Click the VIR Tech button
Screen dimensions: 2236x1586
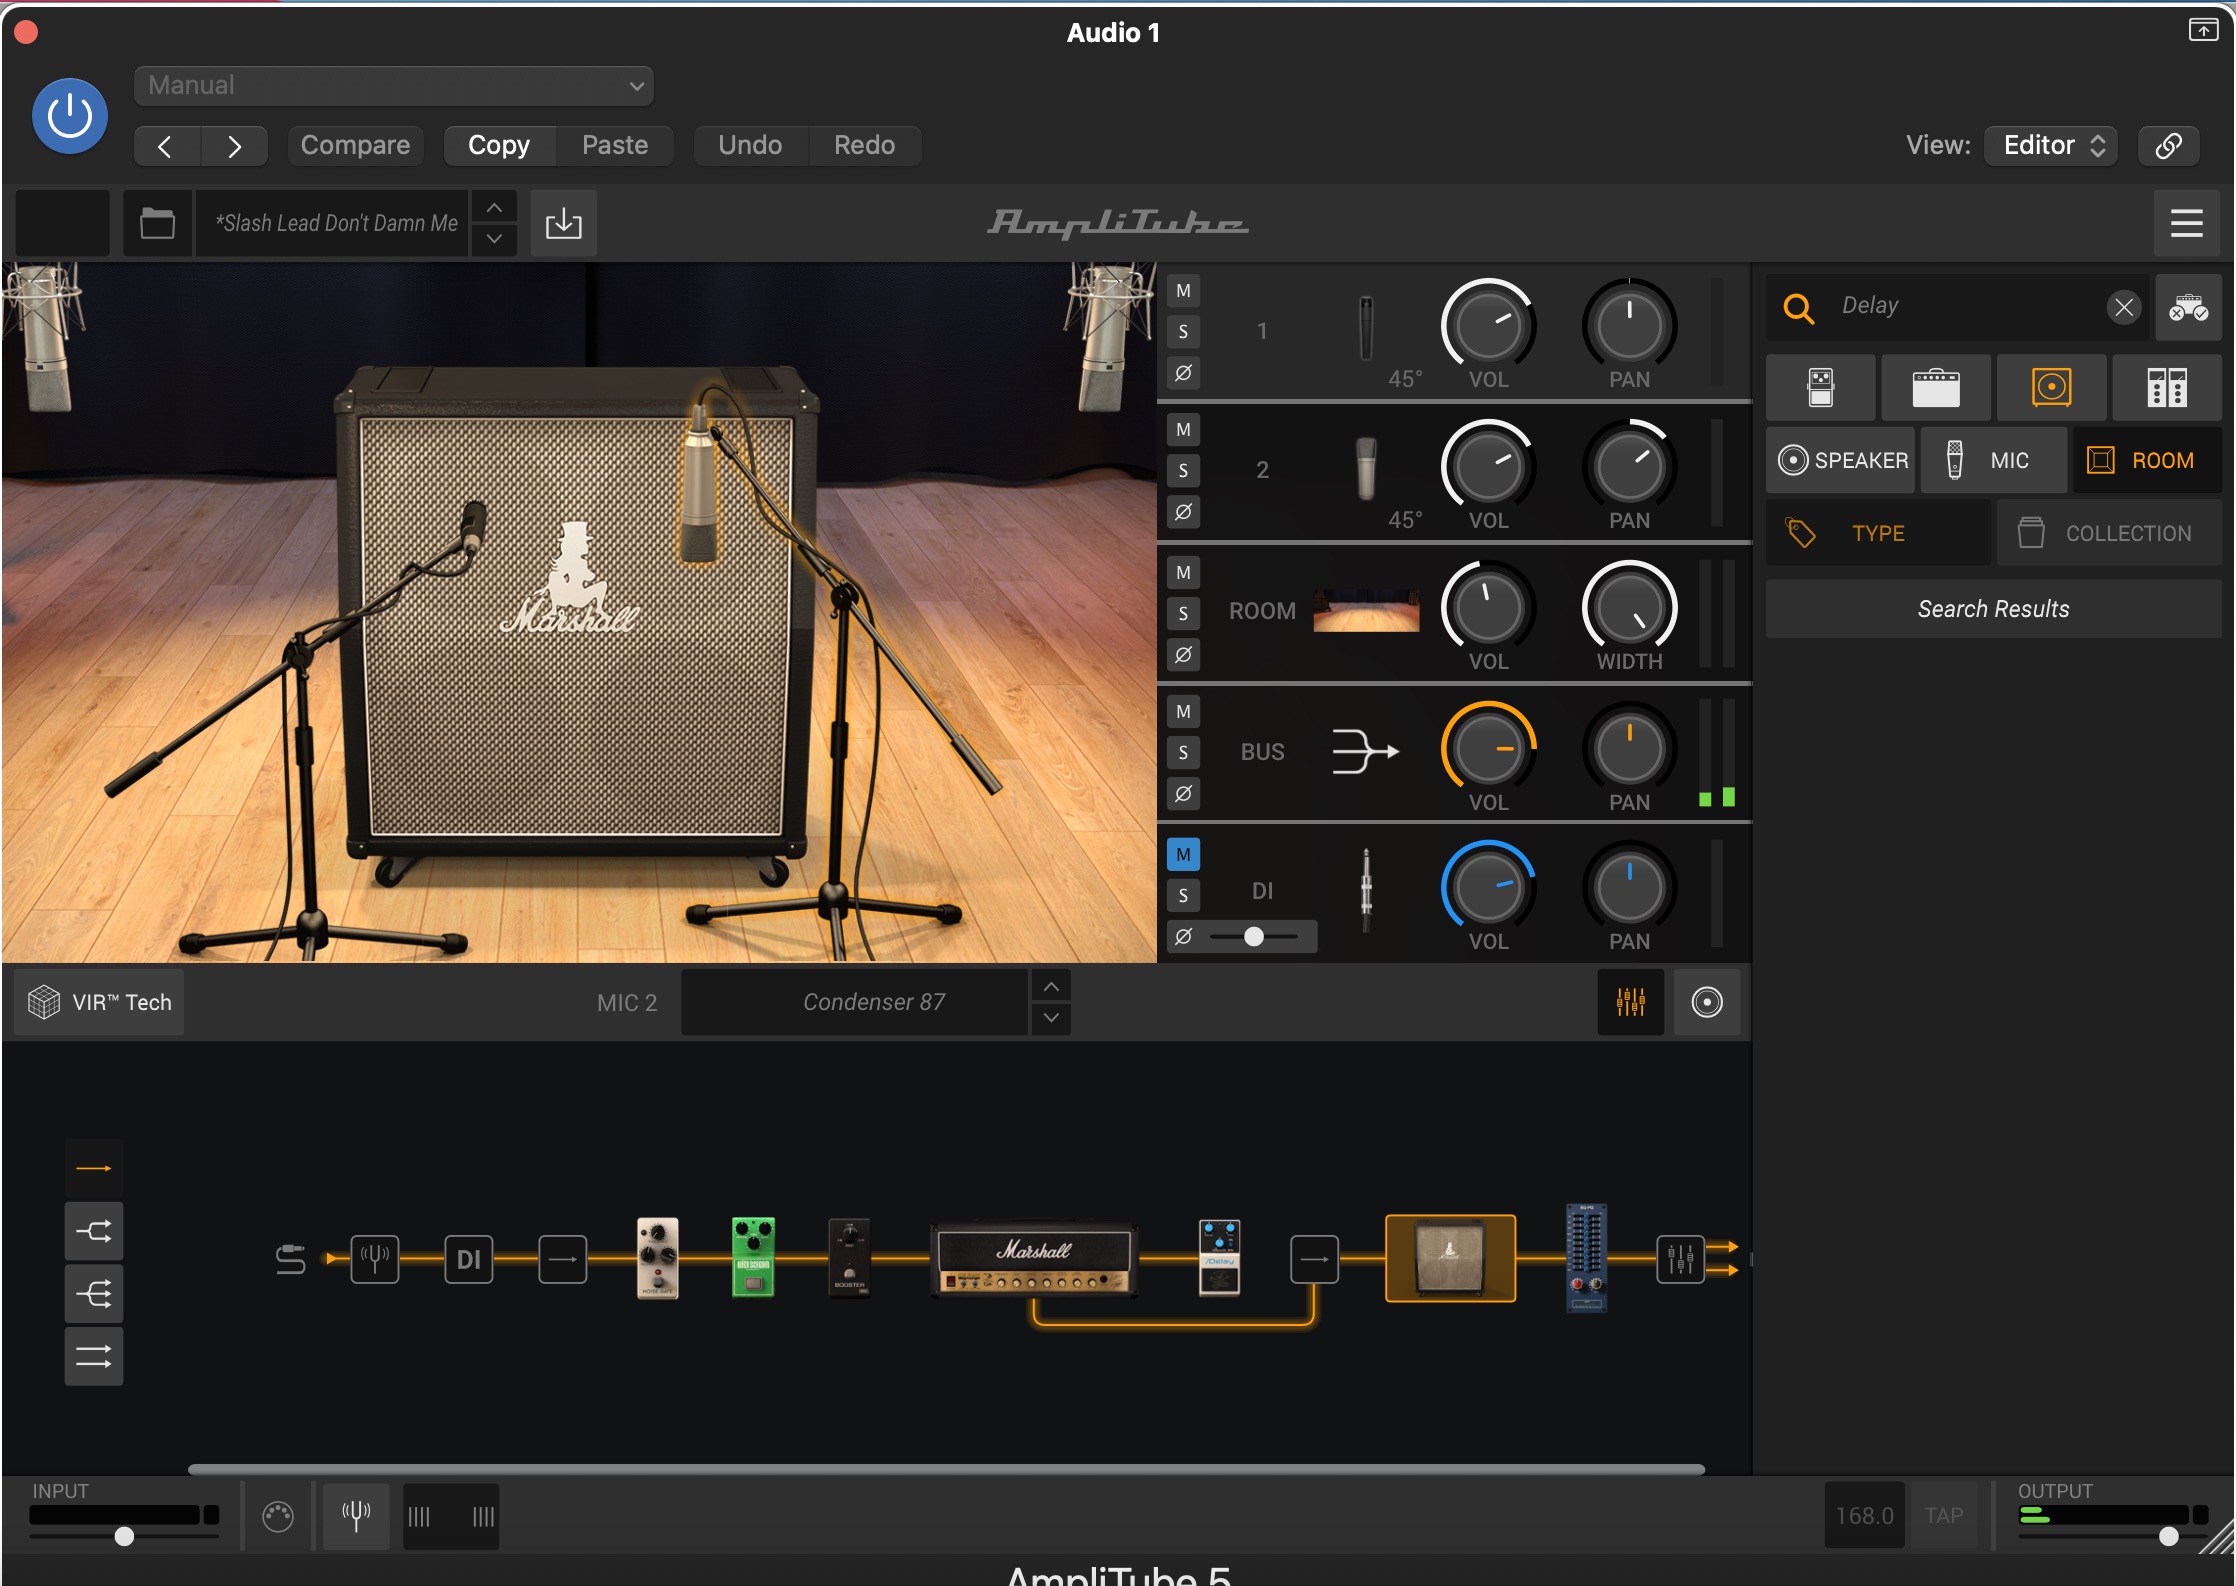point(99,1002)
